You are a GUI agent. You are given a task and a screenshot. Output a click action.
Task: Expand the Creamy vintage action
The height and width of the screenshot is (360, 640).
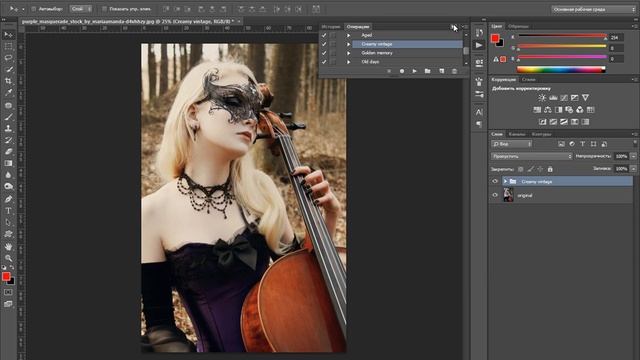pyautogui.click(x=349, y=44)
